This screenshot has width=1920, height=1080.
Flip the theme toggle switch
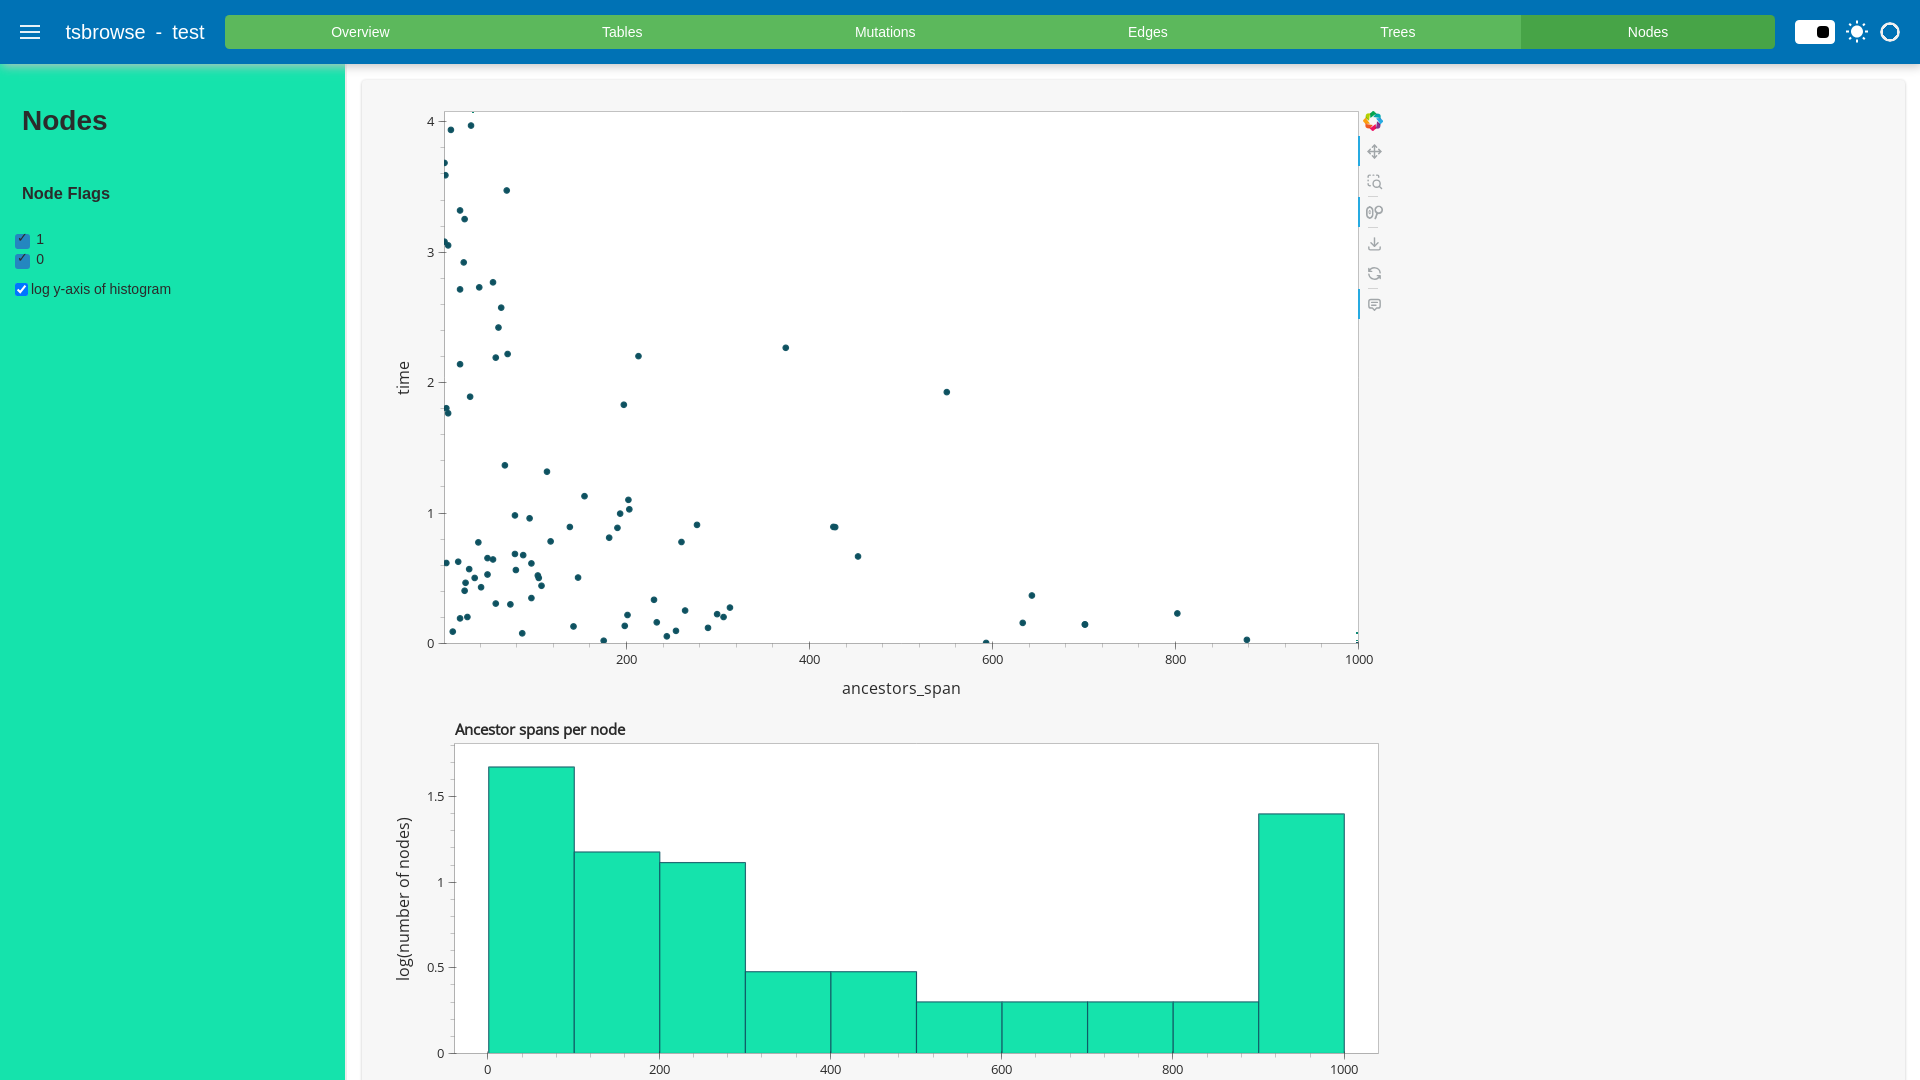point(1814,32)
